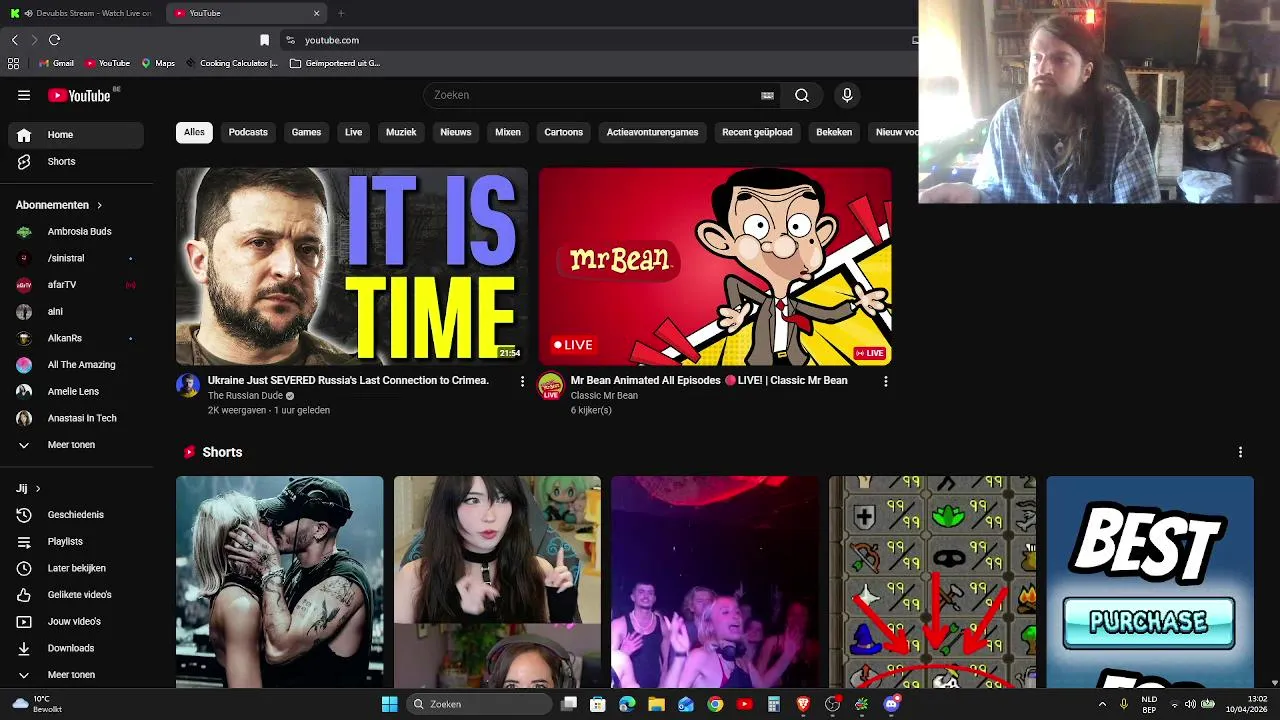Screen dimensions: 1280x720
Task: Open options for Mr Bean live video
Action: tap(885, 381)
